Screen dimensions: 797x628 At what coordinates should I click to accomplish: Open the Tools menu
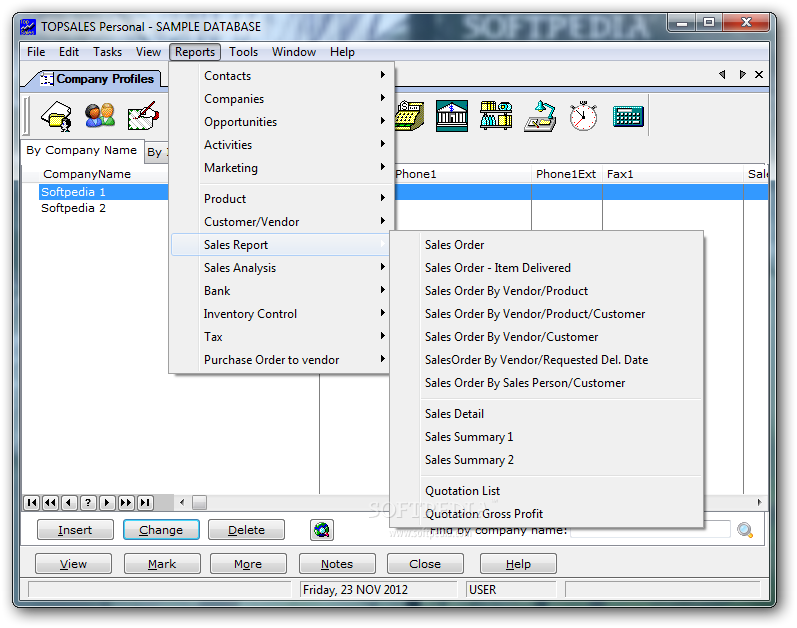click(243, 52)
